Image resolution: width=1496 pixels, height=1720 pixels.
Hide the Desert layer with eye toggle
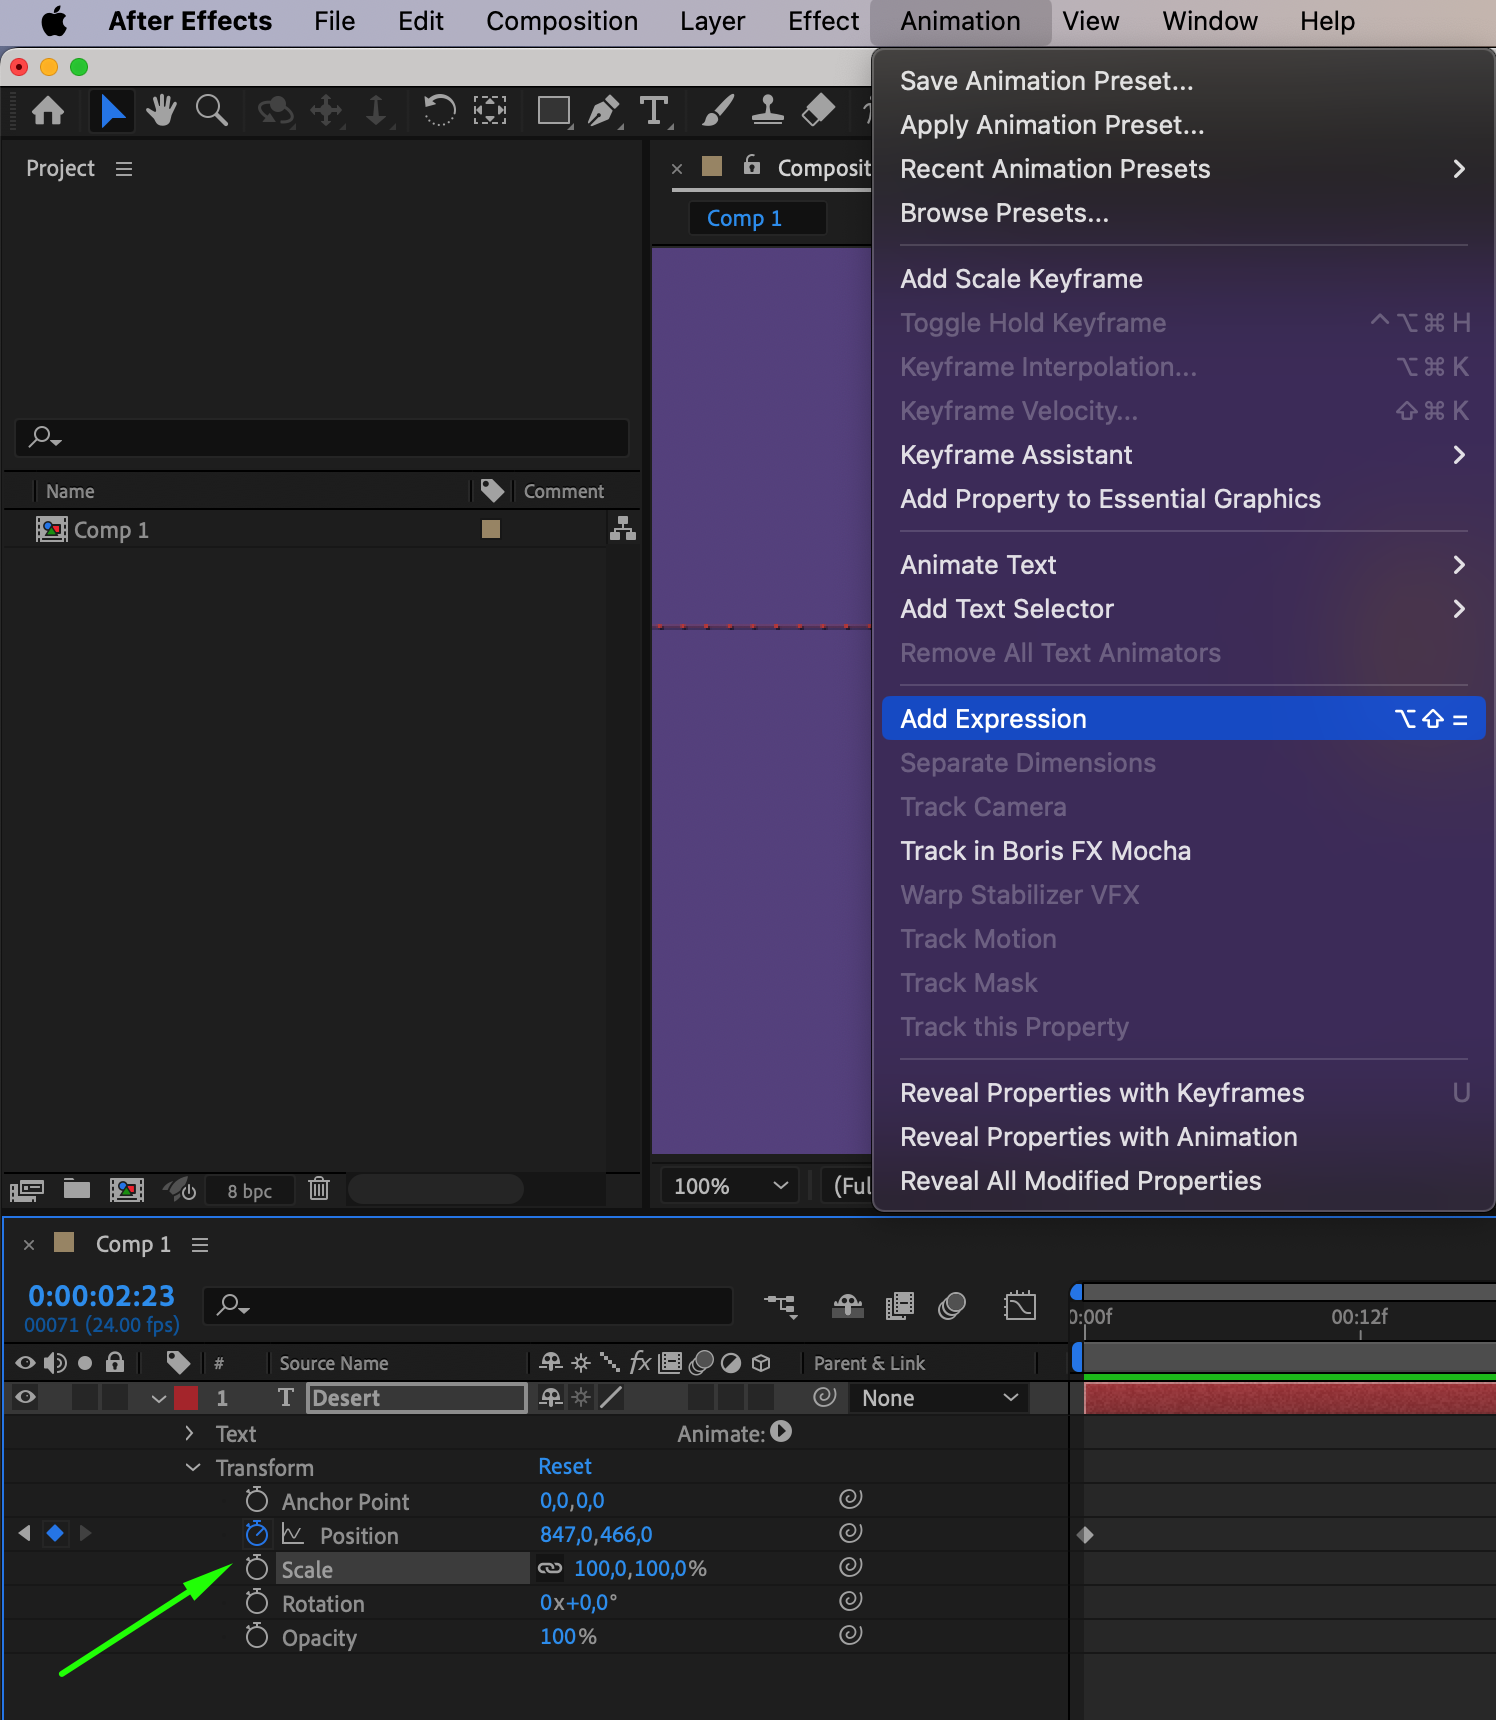26,1398
